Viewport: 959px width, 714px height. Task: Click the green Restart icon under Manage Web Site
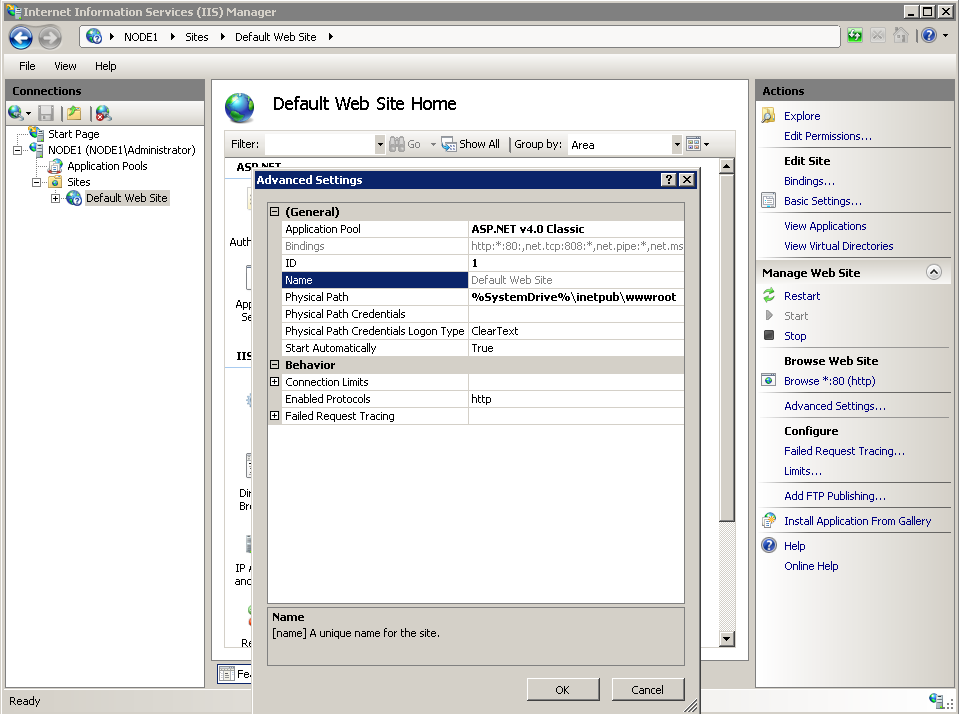tap(769, 296)
